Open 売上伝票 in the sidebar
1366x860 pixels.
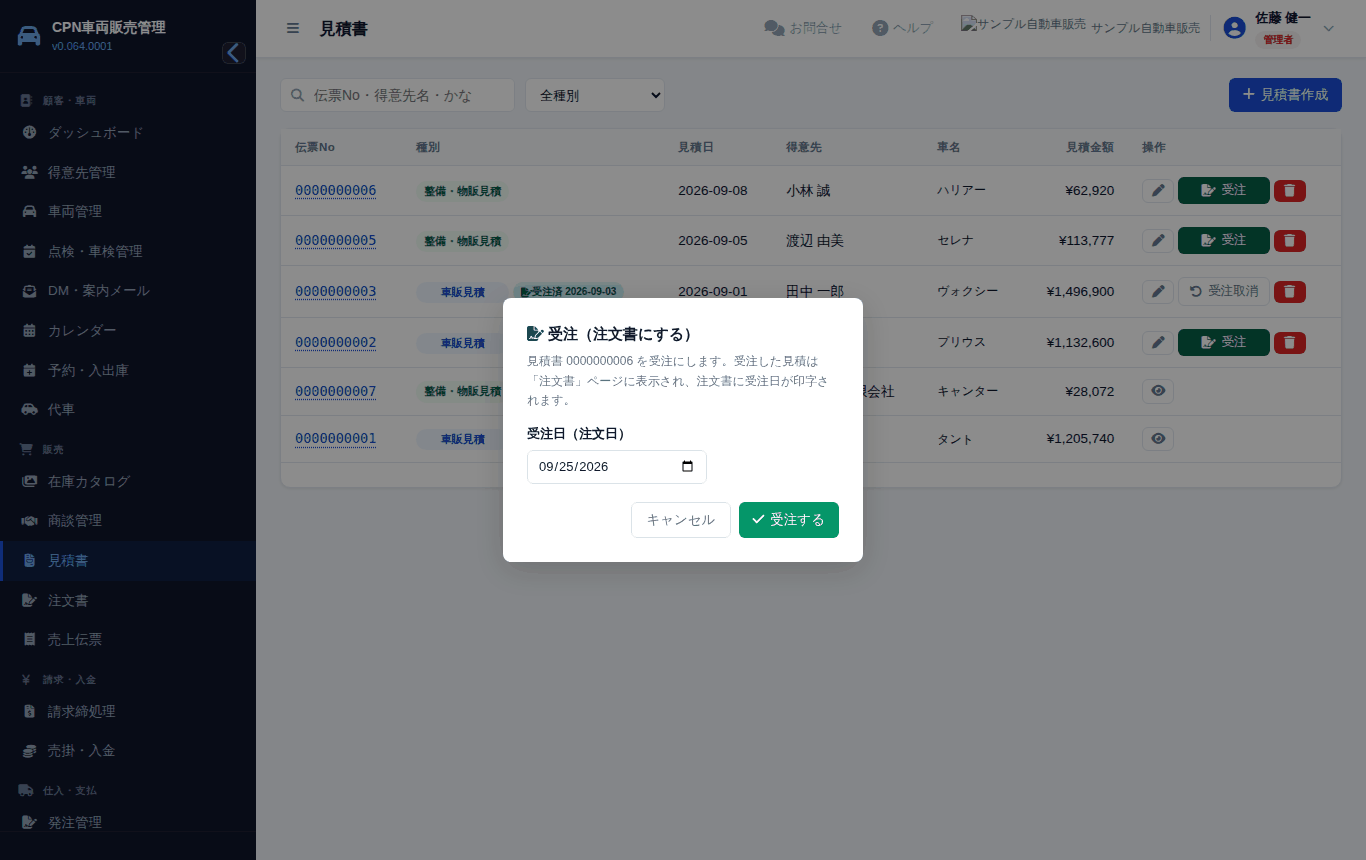128,640
